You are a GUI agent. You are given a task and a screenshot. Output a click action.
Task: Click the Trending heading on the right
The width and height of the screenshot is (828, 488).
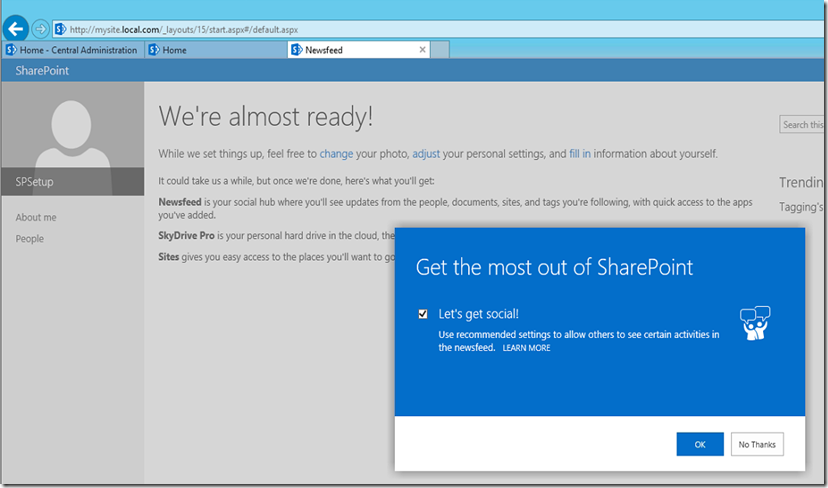click(801, 183)
